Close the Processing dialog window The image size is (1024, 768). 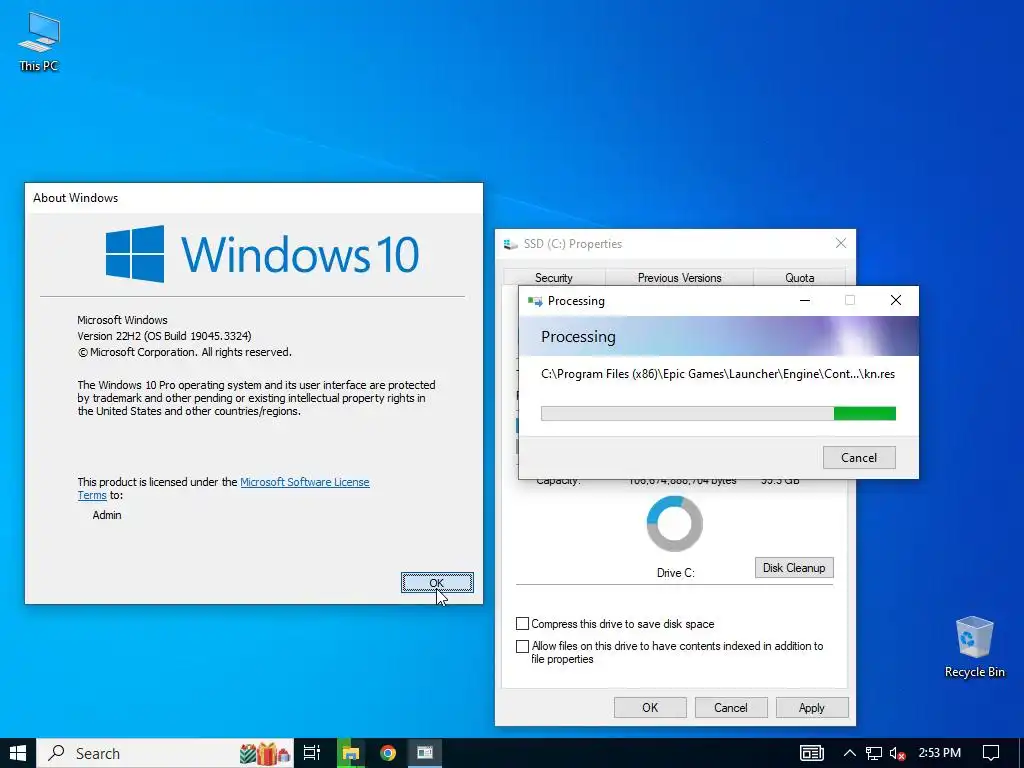click(x=896, y=300)
